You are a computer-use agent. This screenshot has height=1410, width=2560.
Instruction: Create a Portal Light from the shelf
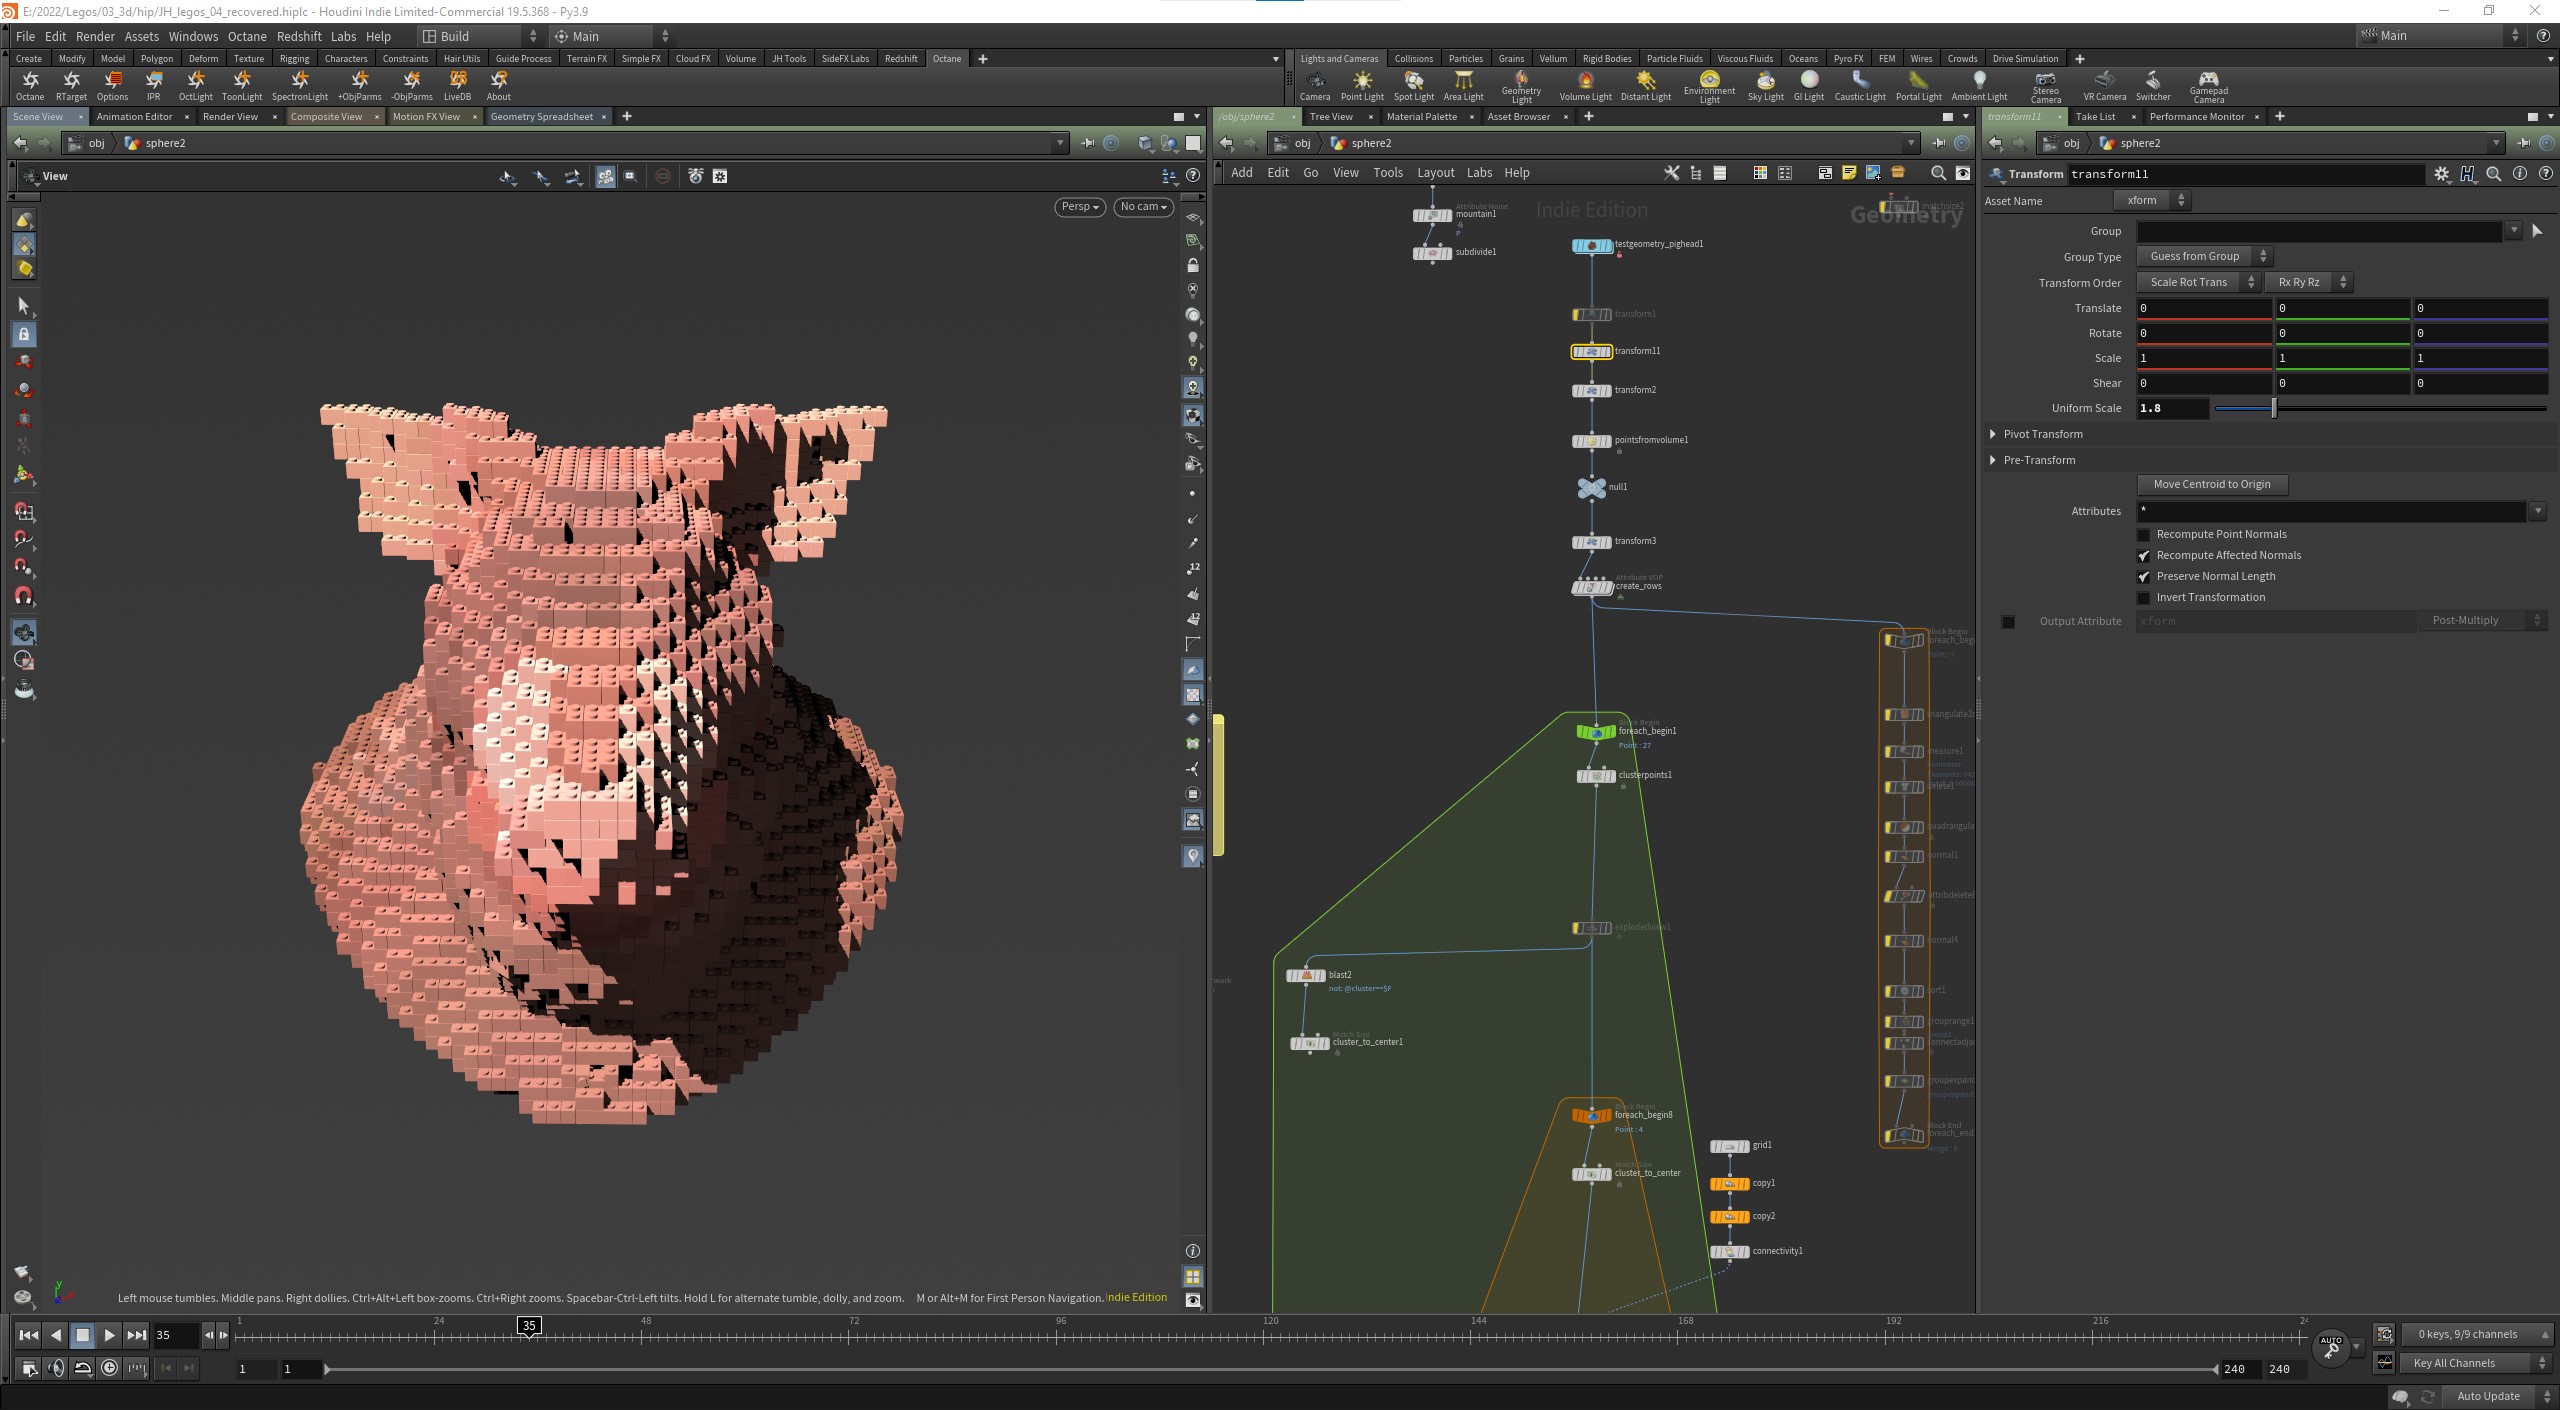1918,86
